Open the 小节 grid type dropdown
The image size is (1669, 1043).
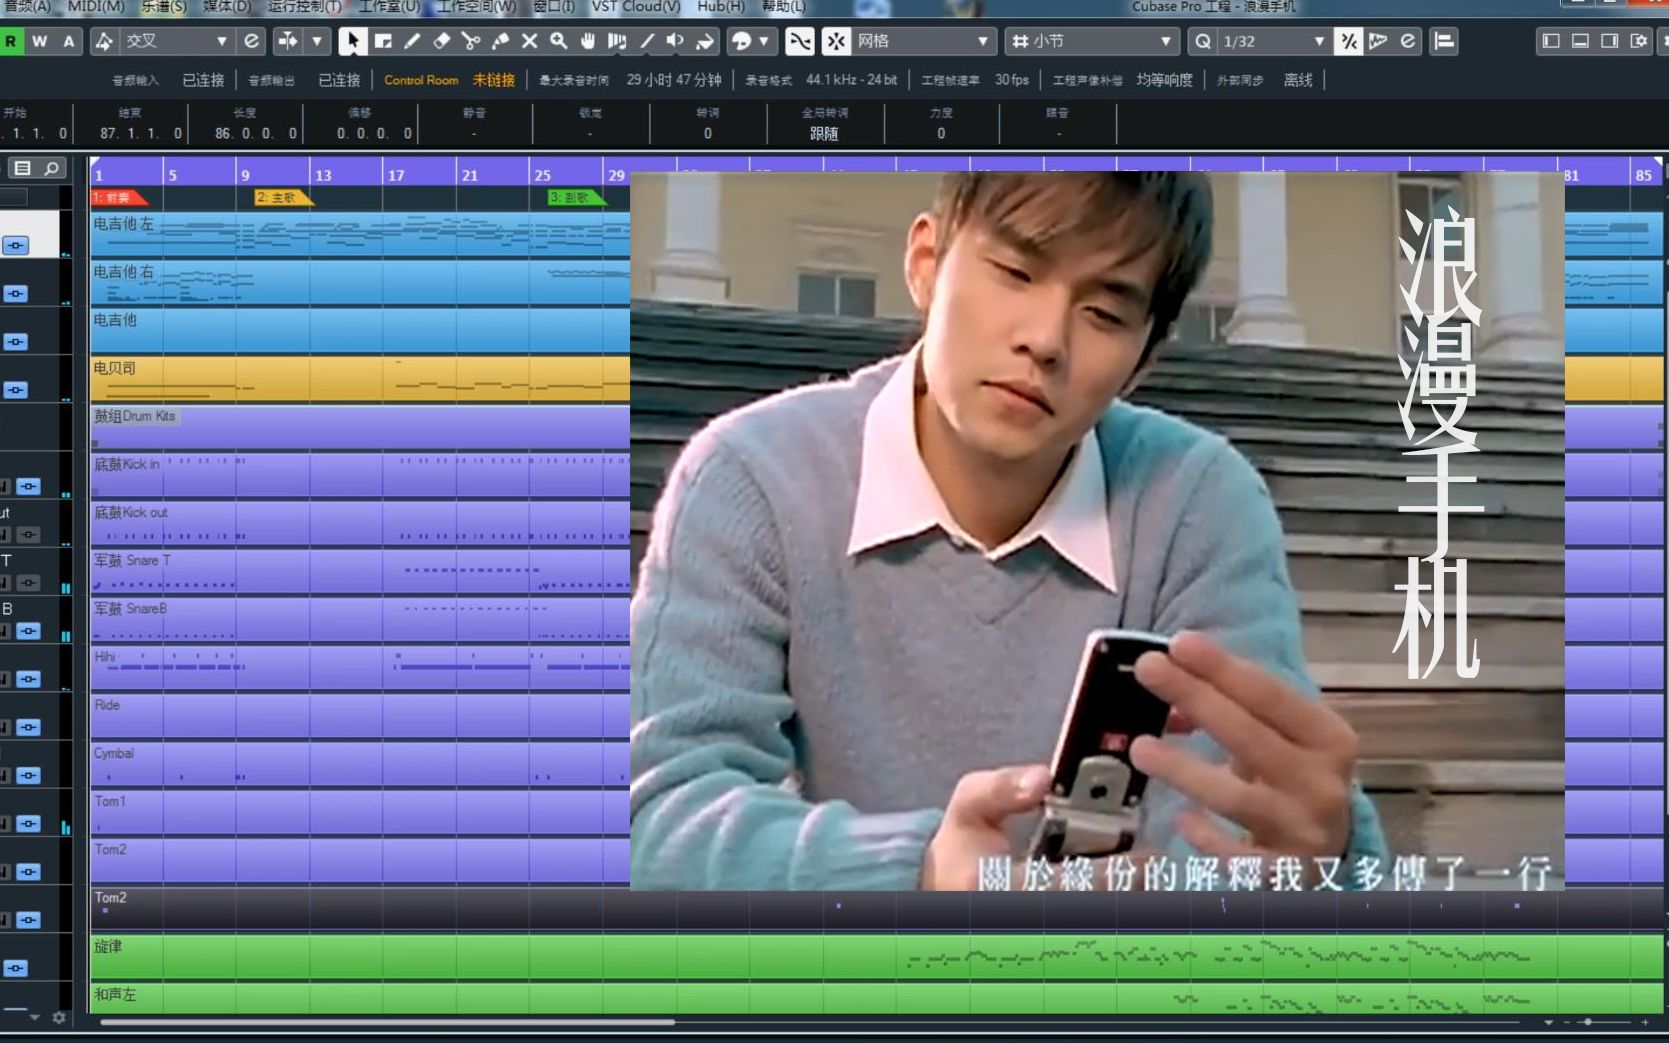coord(1092,41)
